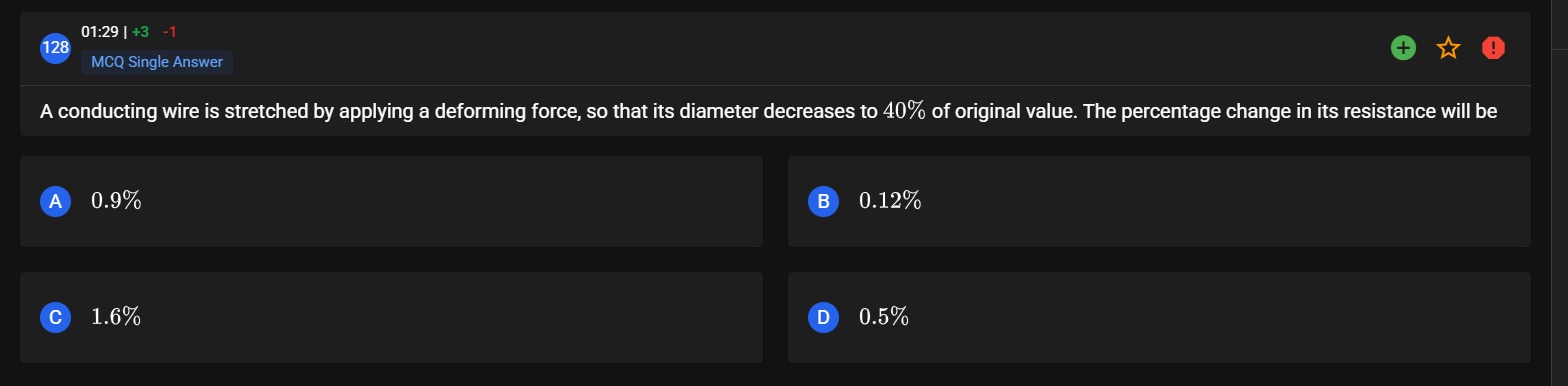
Task: Click the blue B option badge
Action: coord(823,201)
